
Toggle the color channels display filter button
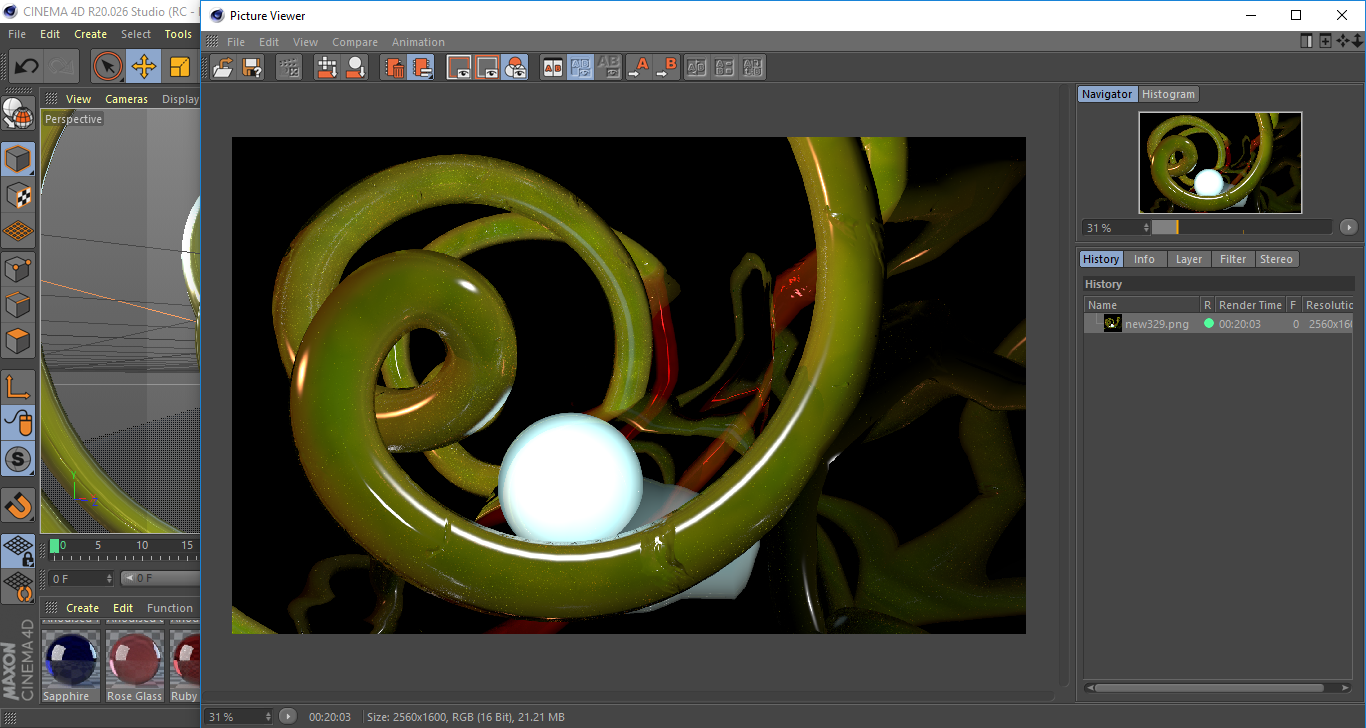(515, 67)
